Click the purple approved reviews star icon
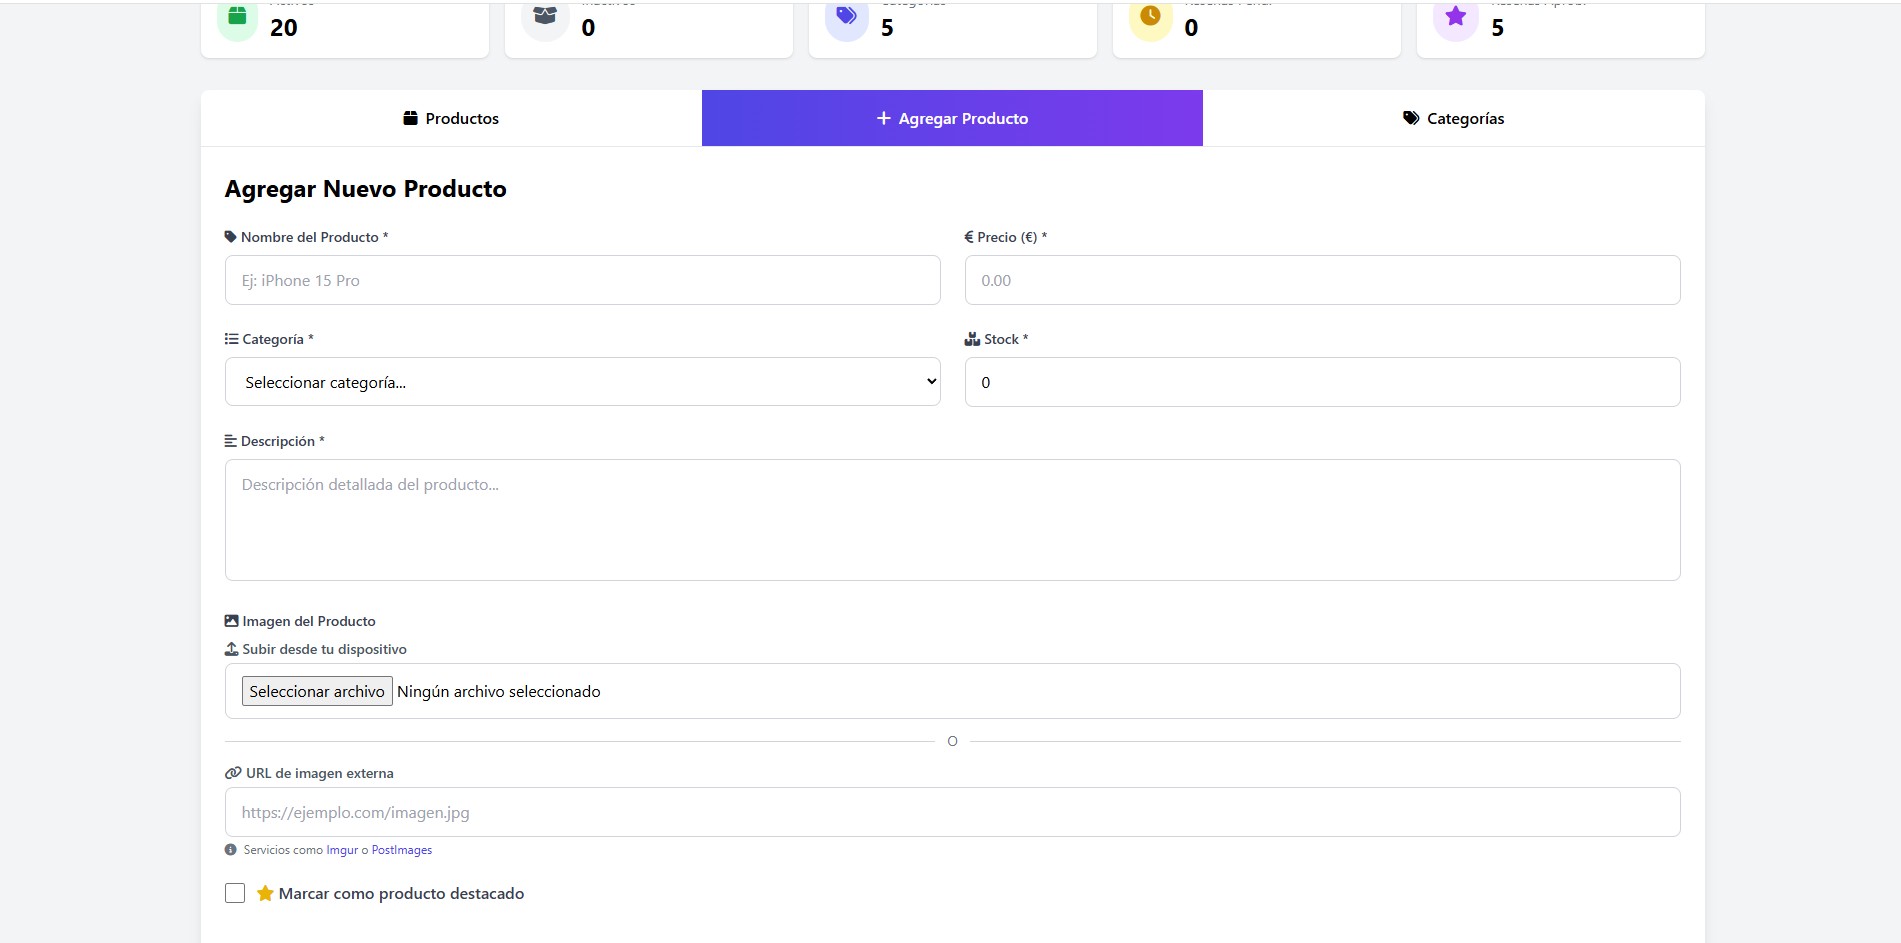 [x=1455, y=17]
